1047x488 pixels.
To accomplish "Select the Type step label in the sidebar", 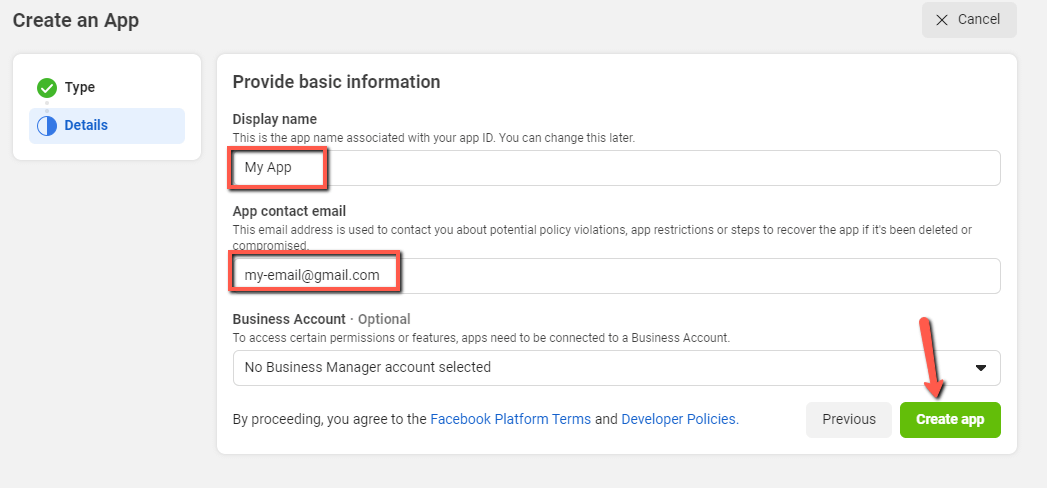I will tap(80, 88).
